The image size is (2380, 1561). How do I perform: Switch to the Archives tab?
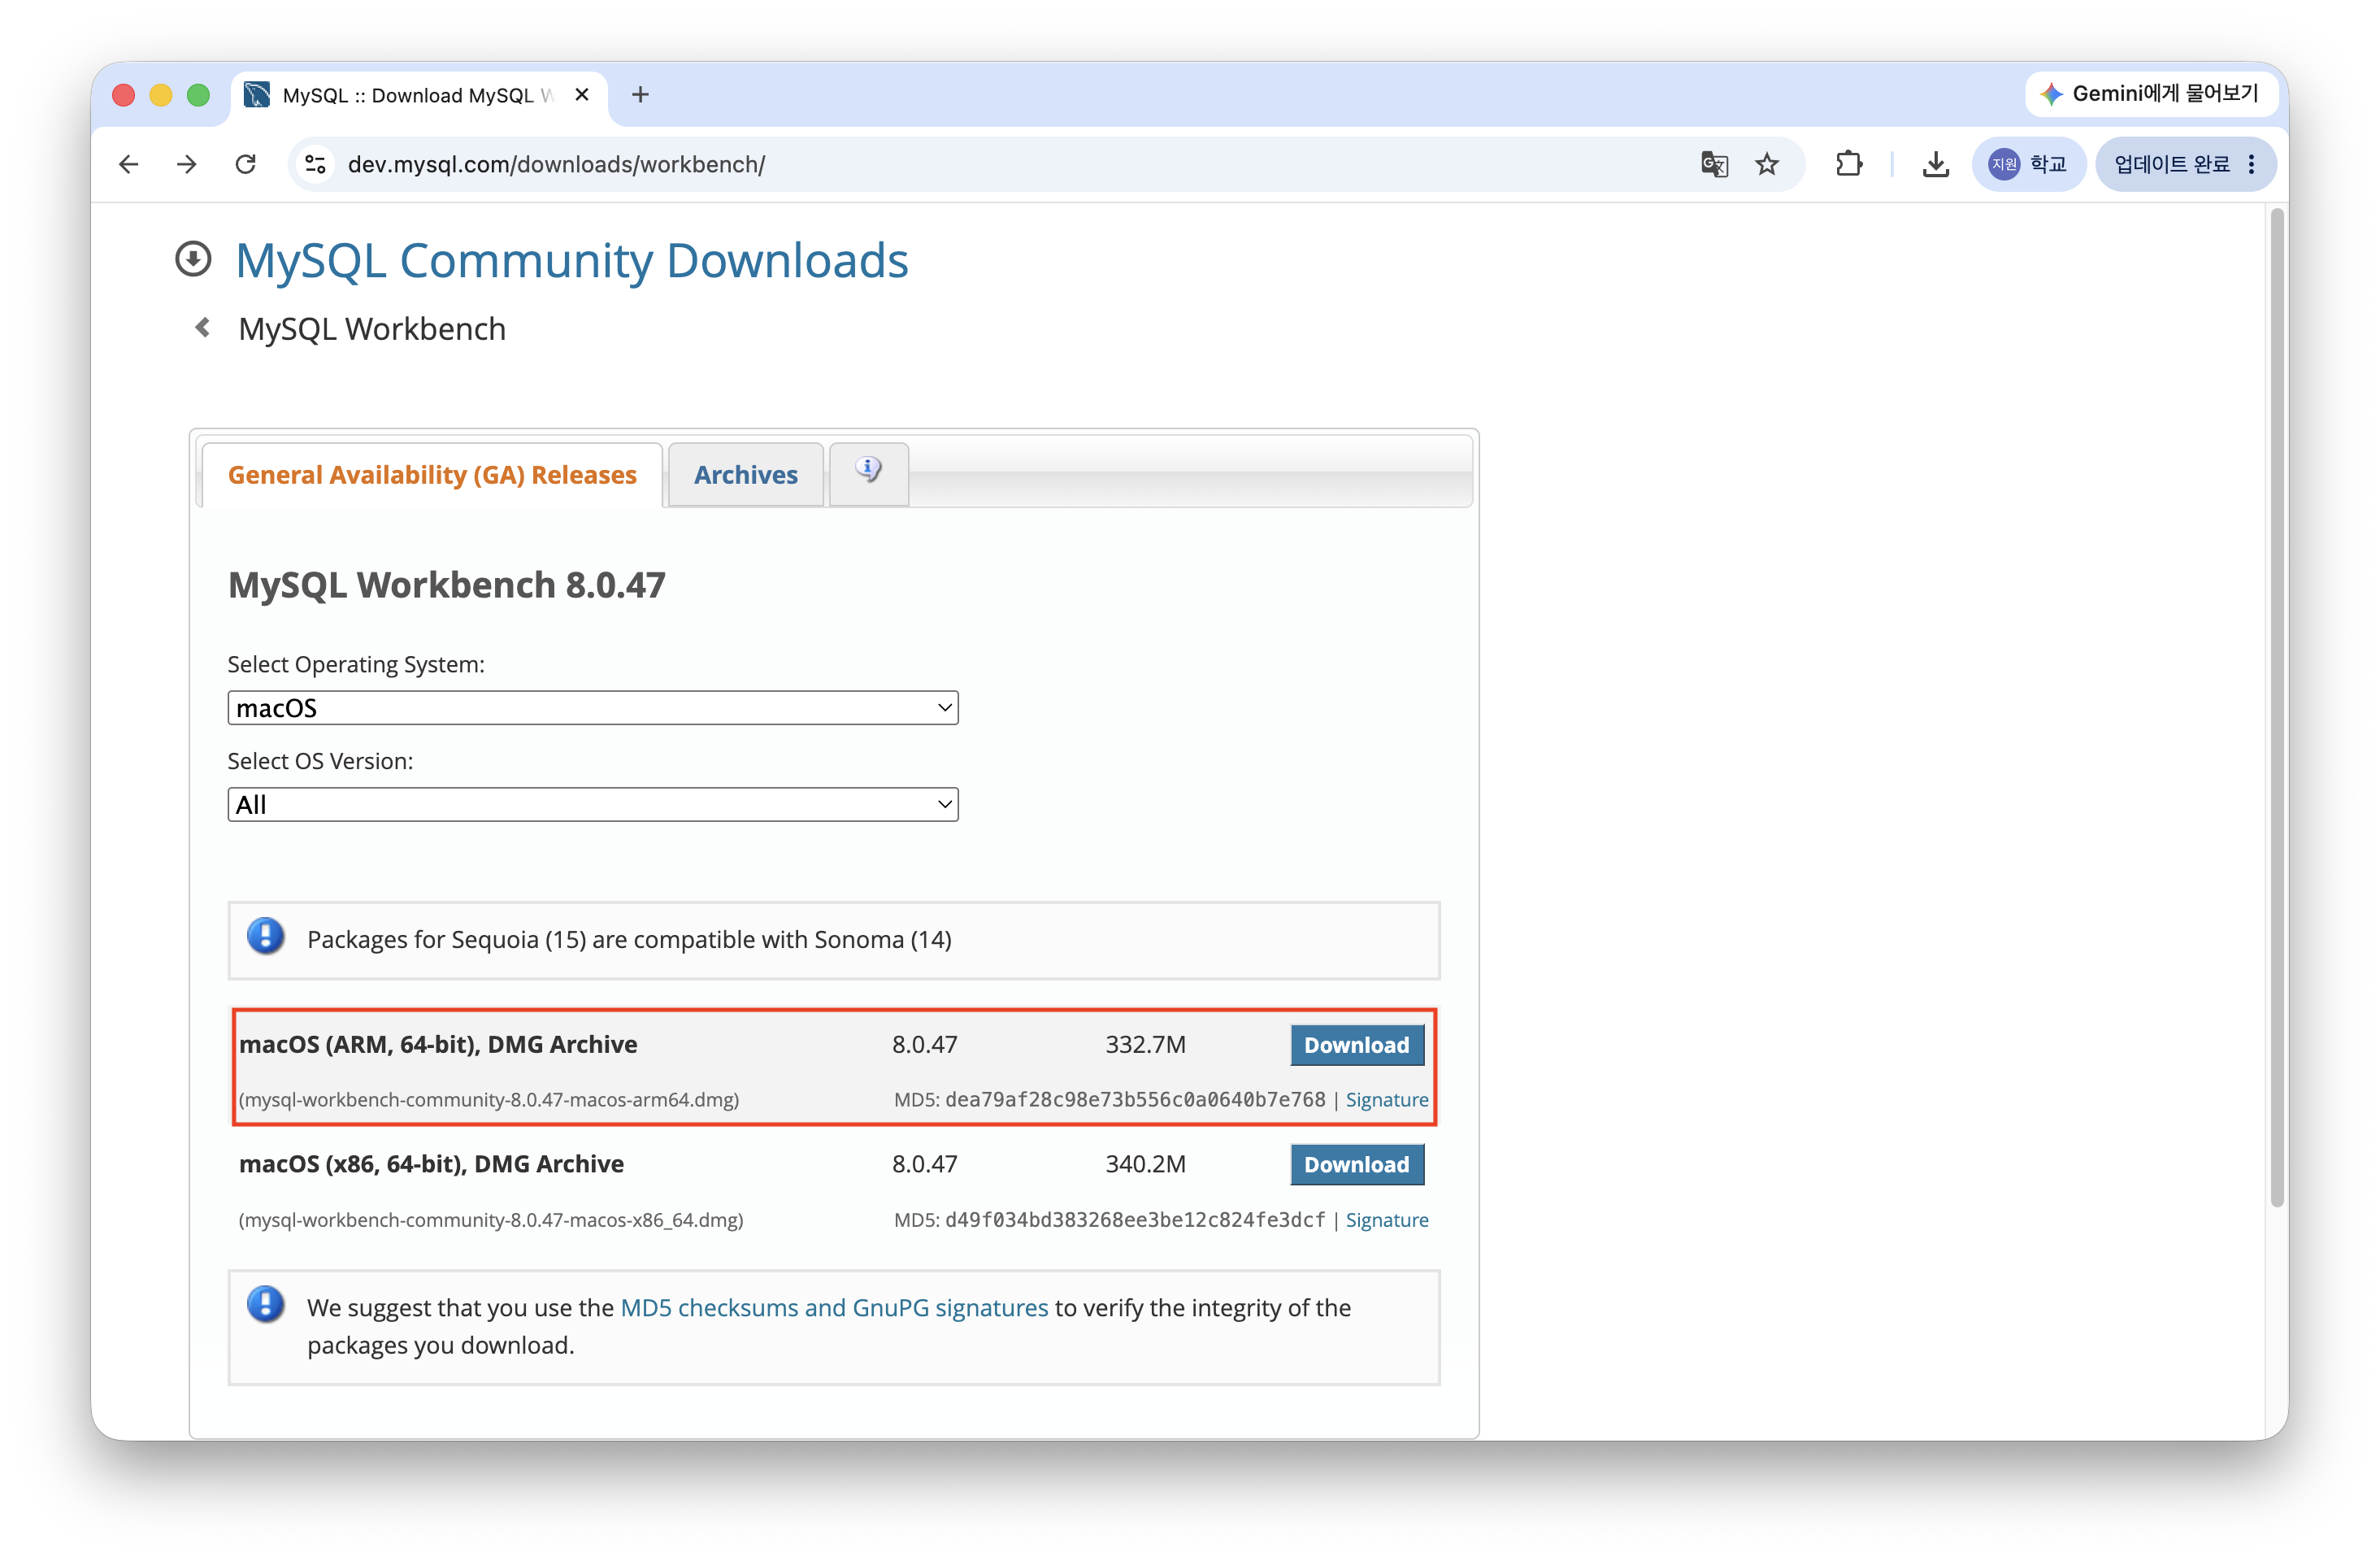(x=746, y=475)
